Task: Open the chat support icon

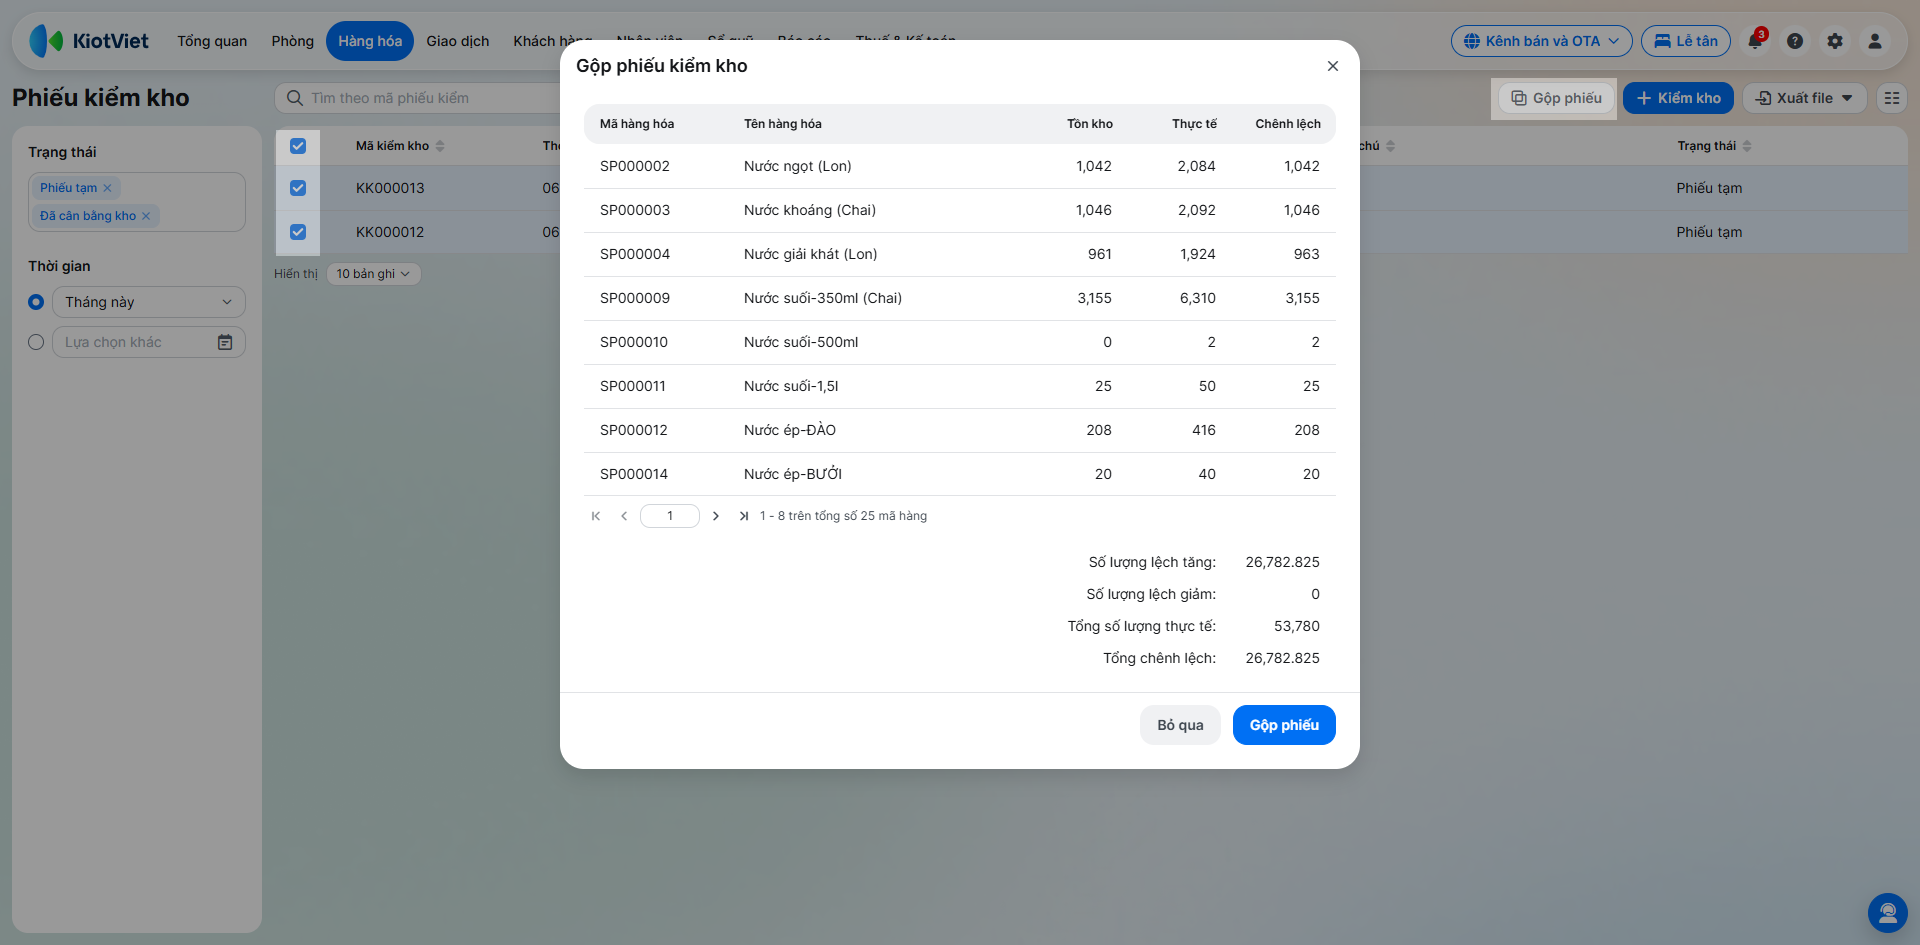Action: 1888,913
